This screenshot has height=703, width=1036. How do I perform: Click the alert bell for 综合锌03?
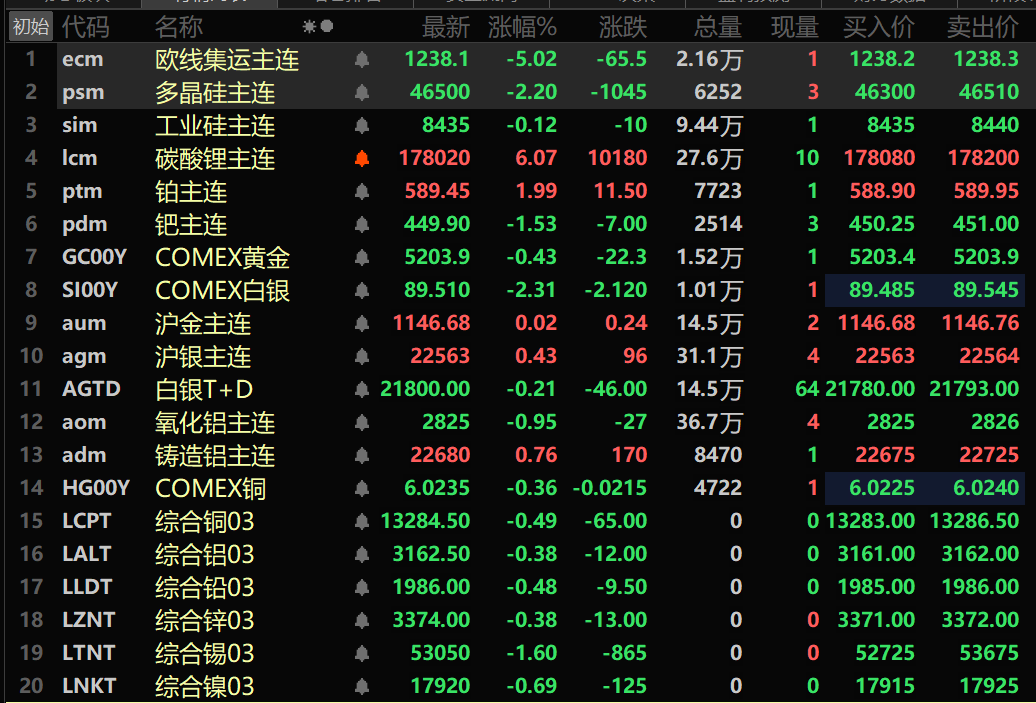tap(361, 620)
